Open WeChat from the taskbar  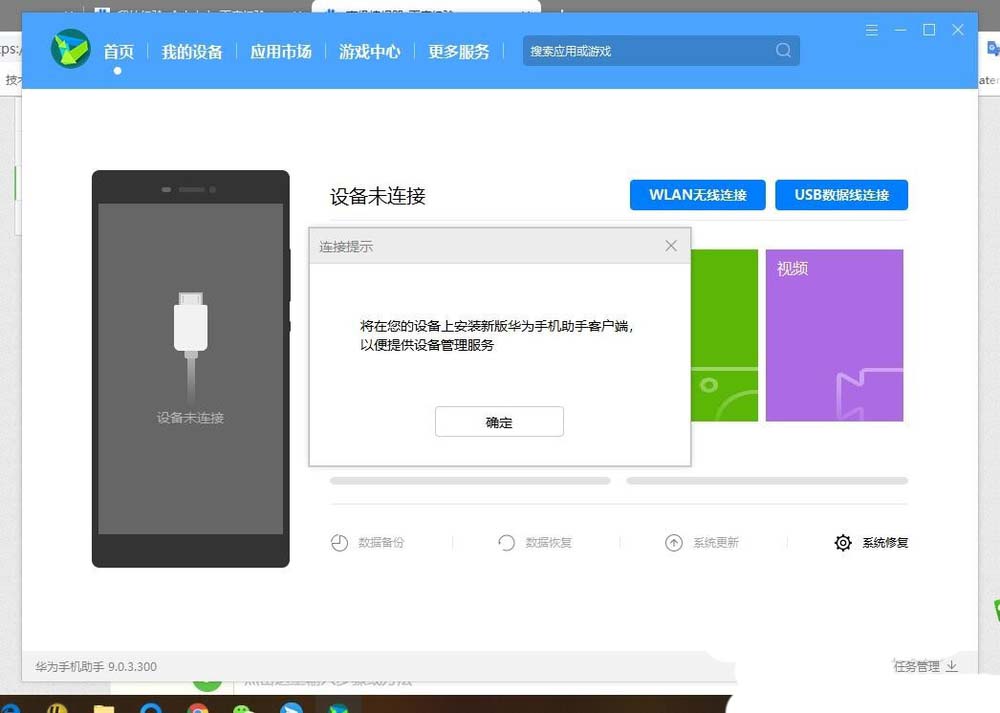[x=244, y=708]
